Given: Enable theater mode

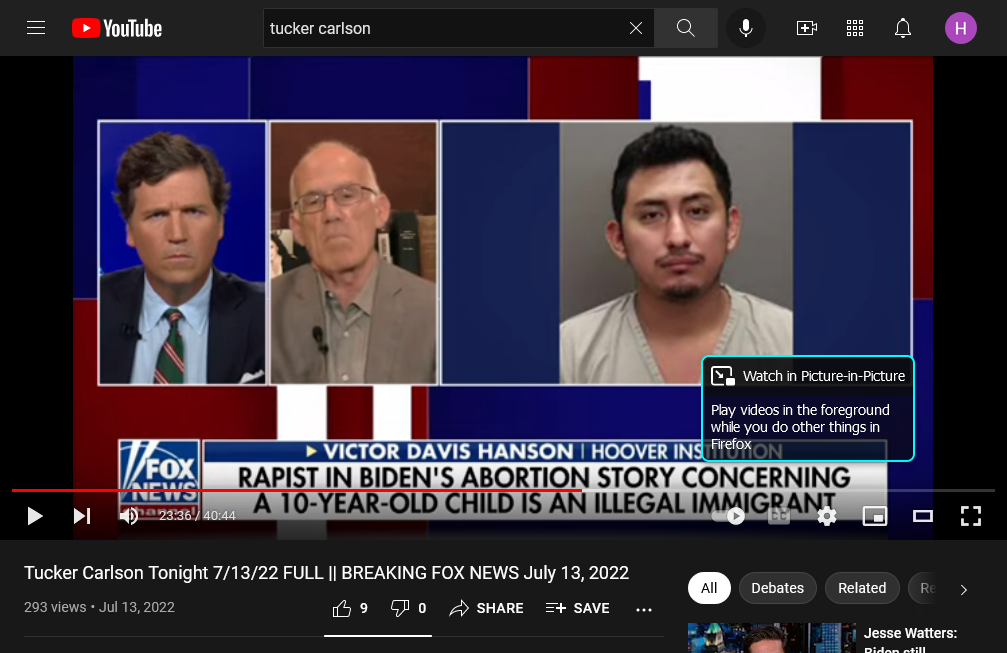Looking at the screenshot, I should 923,516.
